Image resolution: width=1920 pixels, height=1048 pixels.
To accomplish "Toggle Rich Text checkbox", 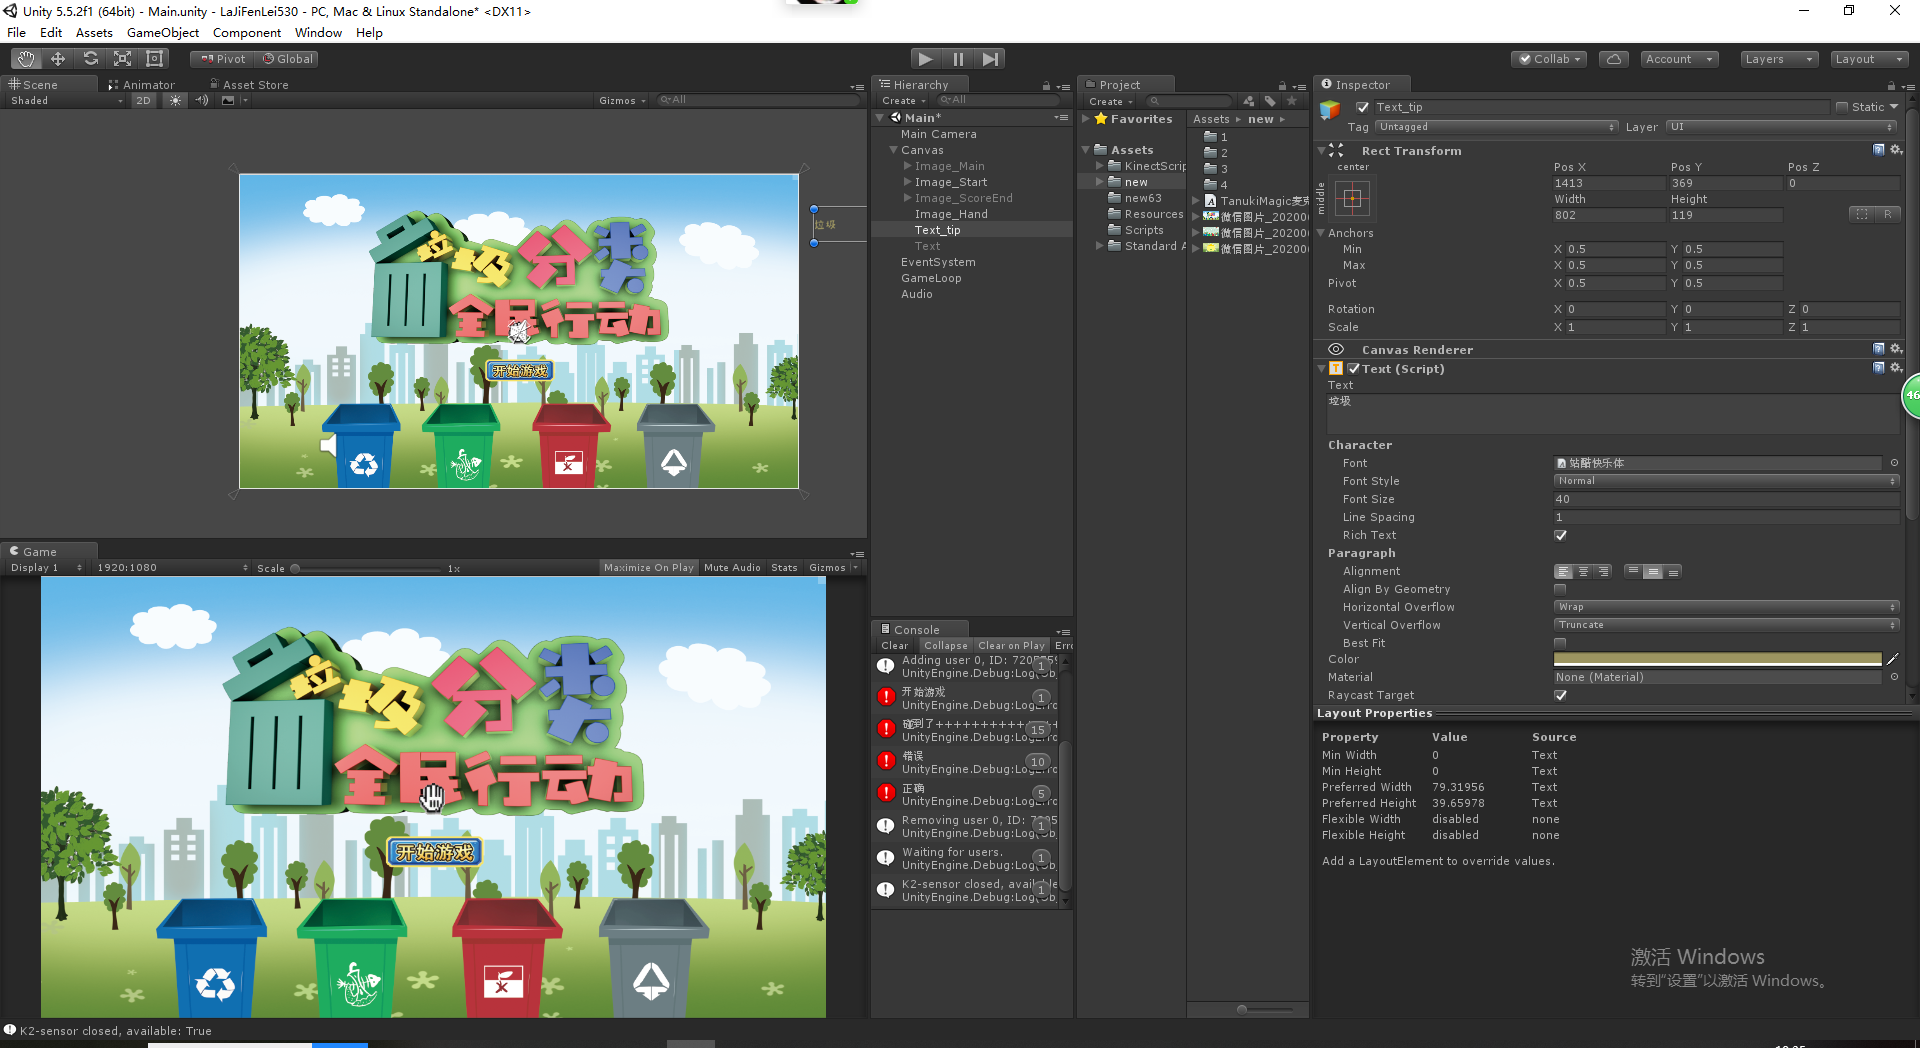I will 1560,535.
